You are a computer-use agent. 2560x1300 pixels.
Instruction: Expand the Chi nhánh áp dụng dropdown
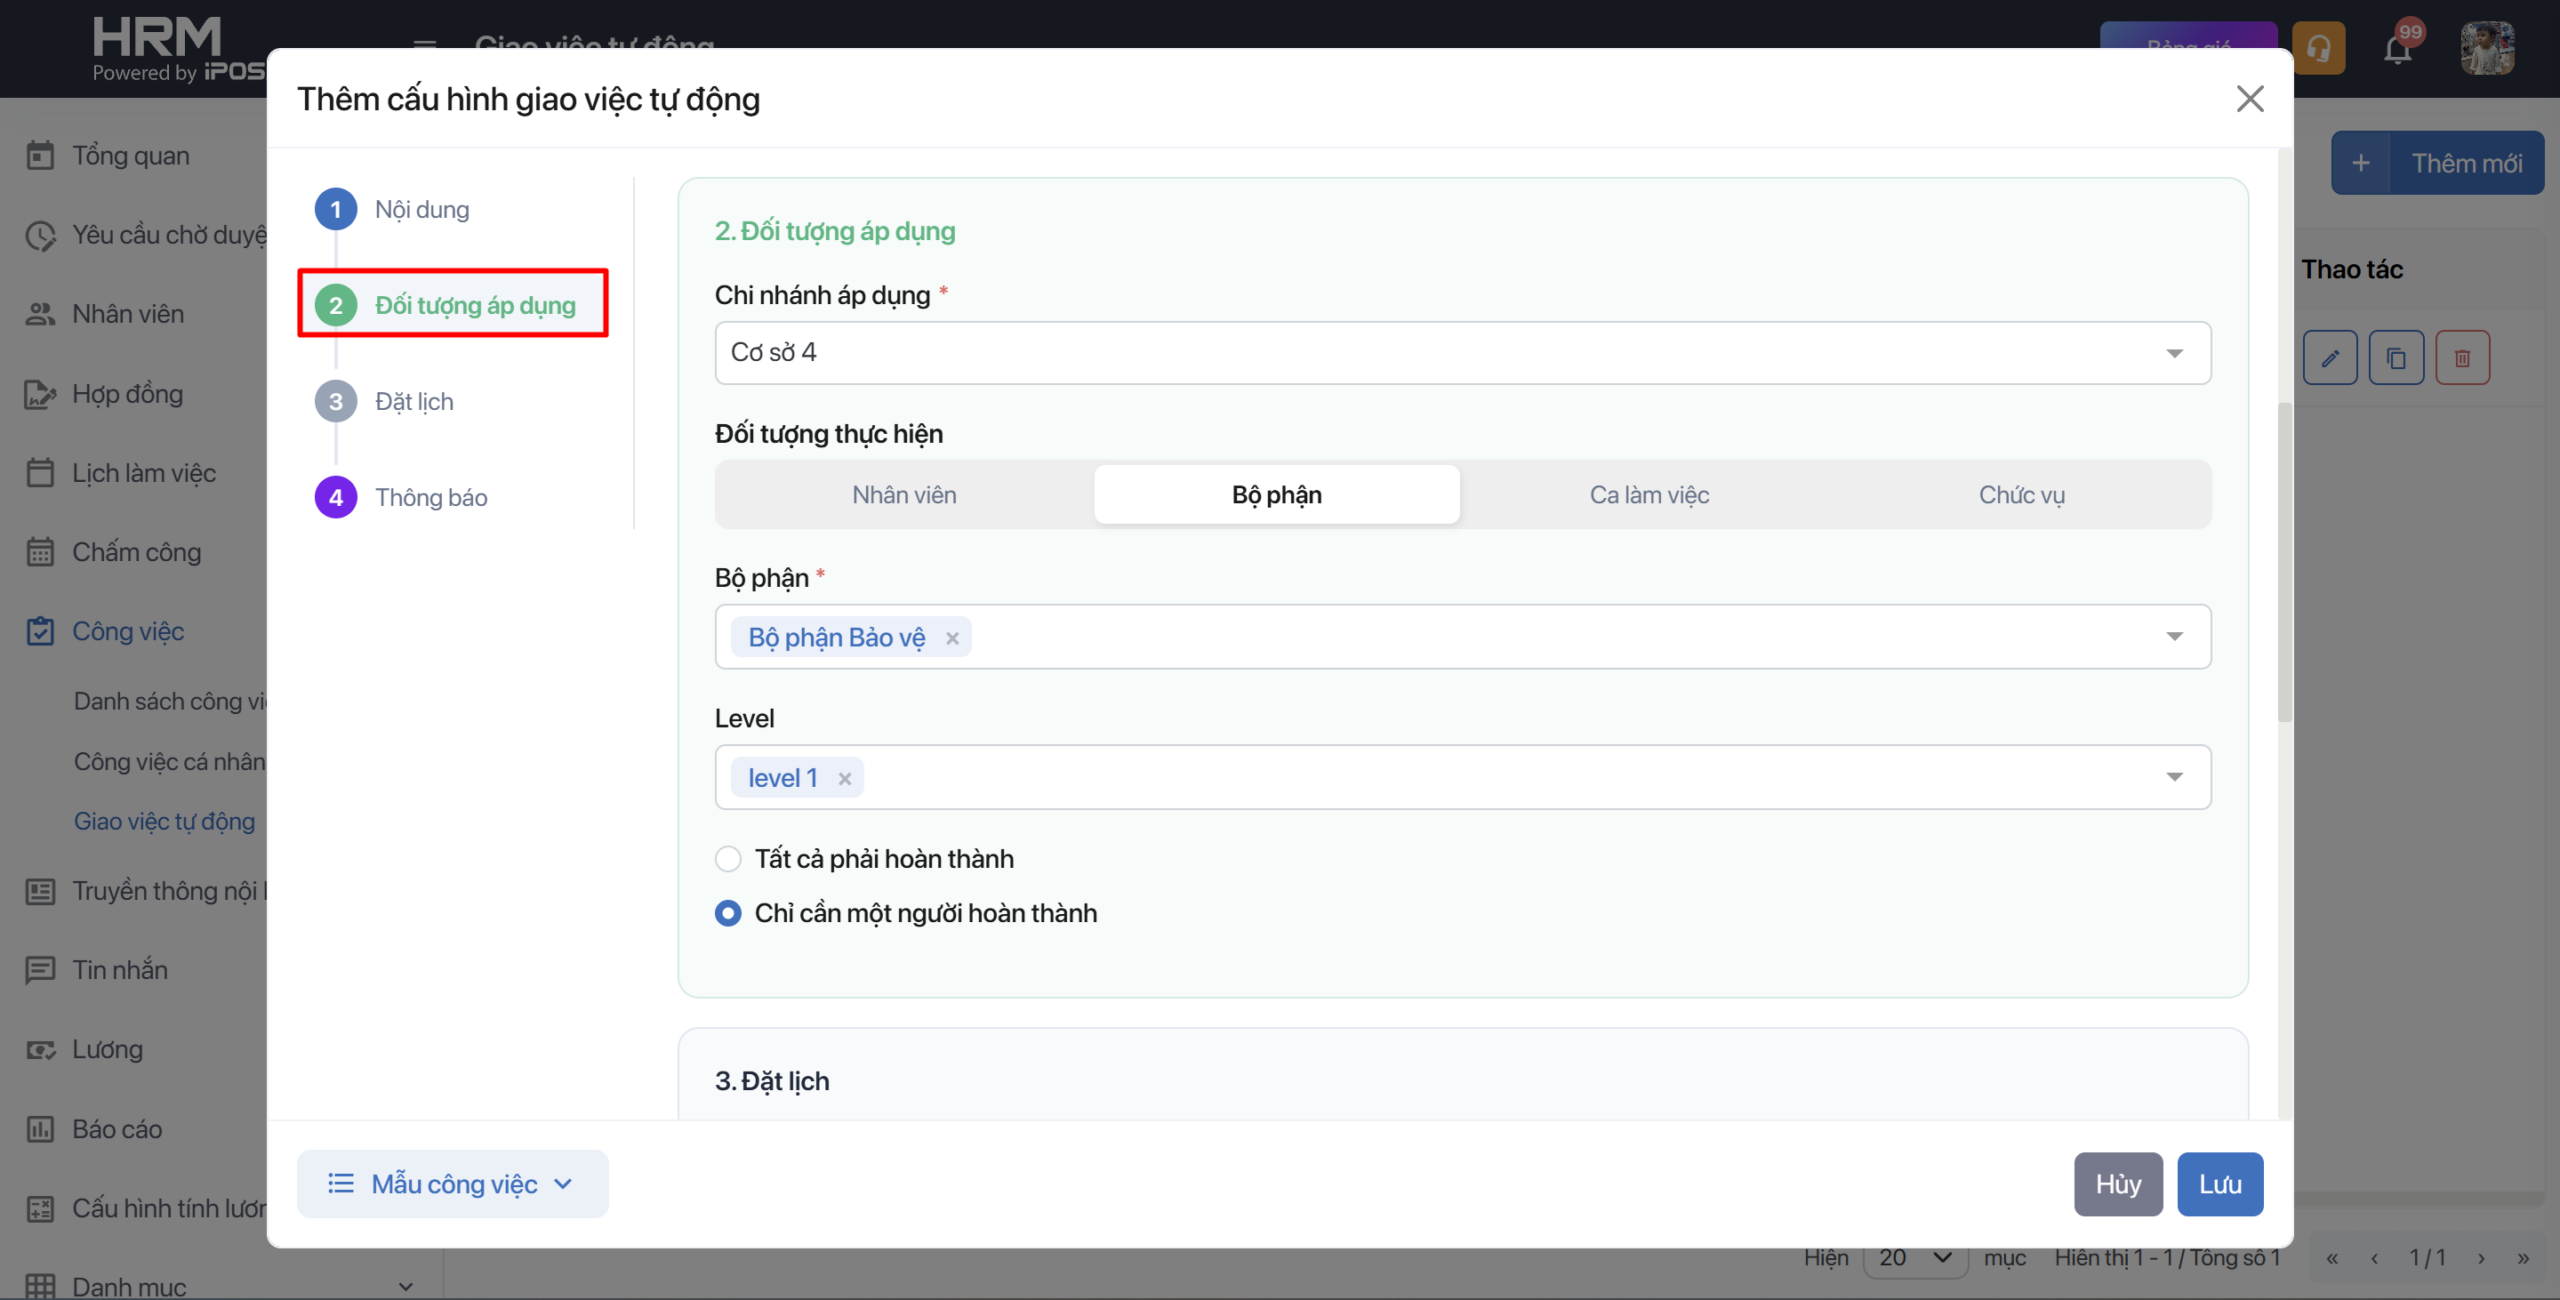coord(2174,353)
